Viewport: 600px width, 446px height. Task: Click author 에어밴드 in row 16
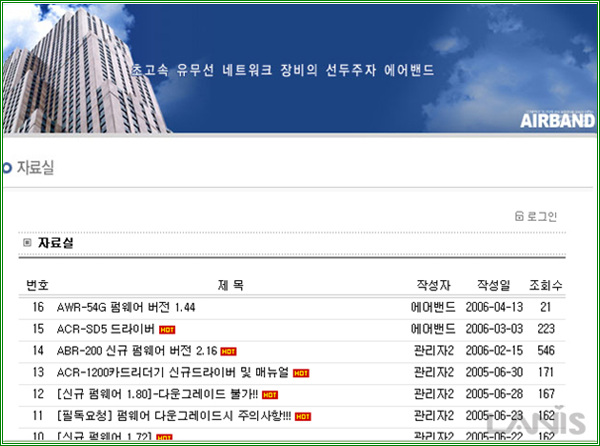[x=433, y=307]
